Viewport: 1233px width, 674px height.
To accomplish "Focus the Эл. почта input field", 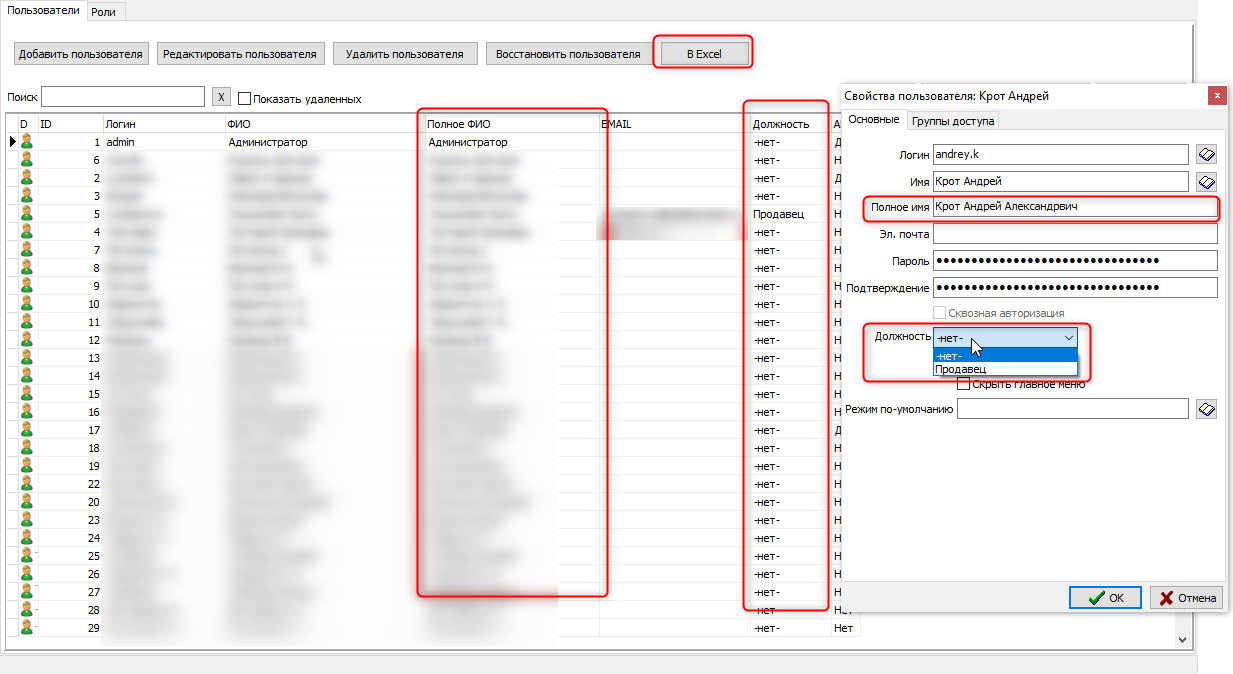I will pyautogui.click(x=1074, y=234).
